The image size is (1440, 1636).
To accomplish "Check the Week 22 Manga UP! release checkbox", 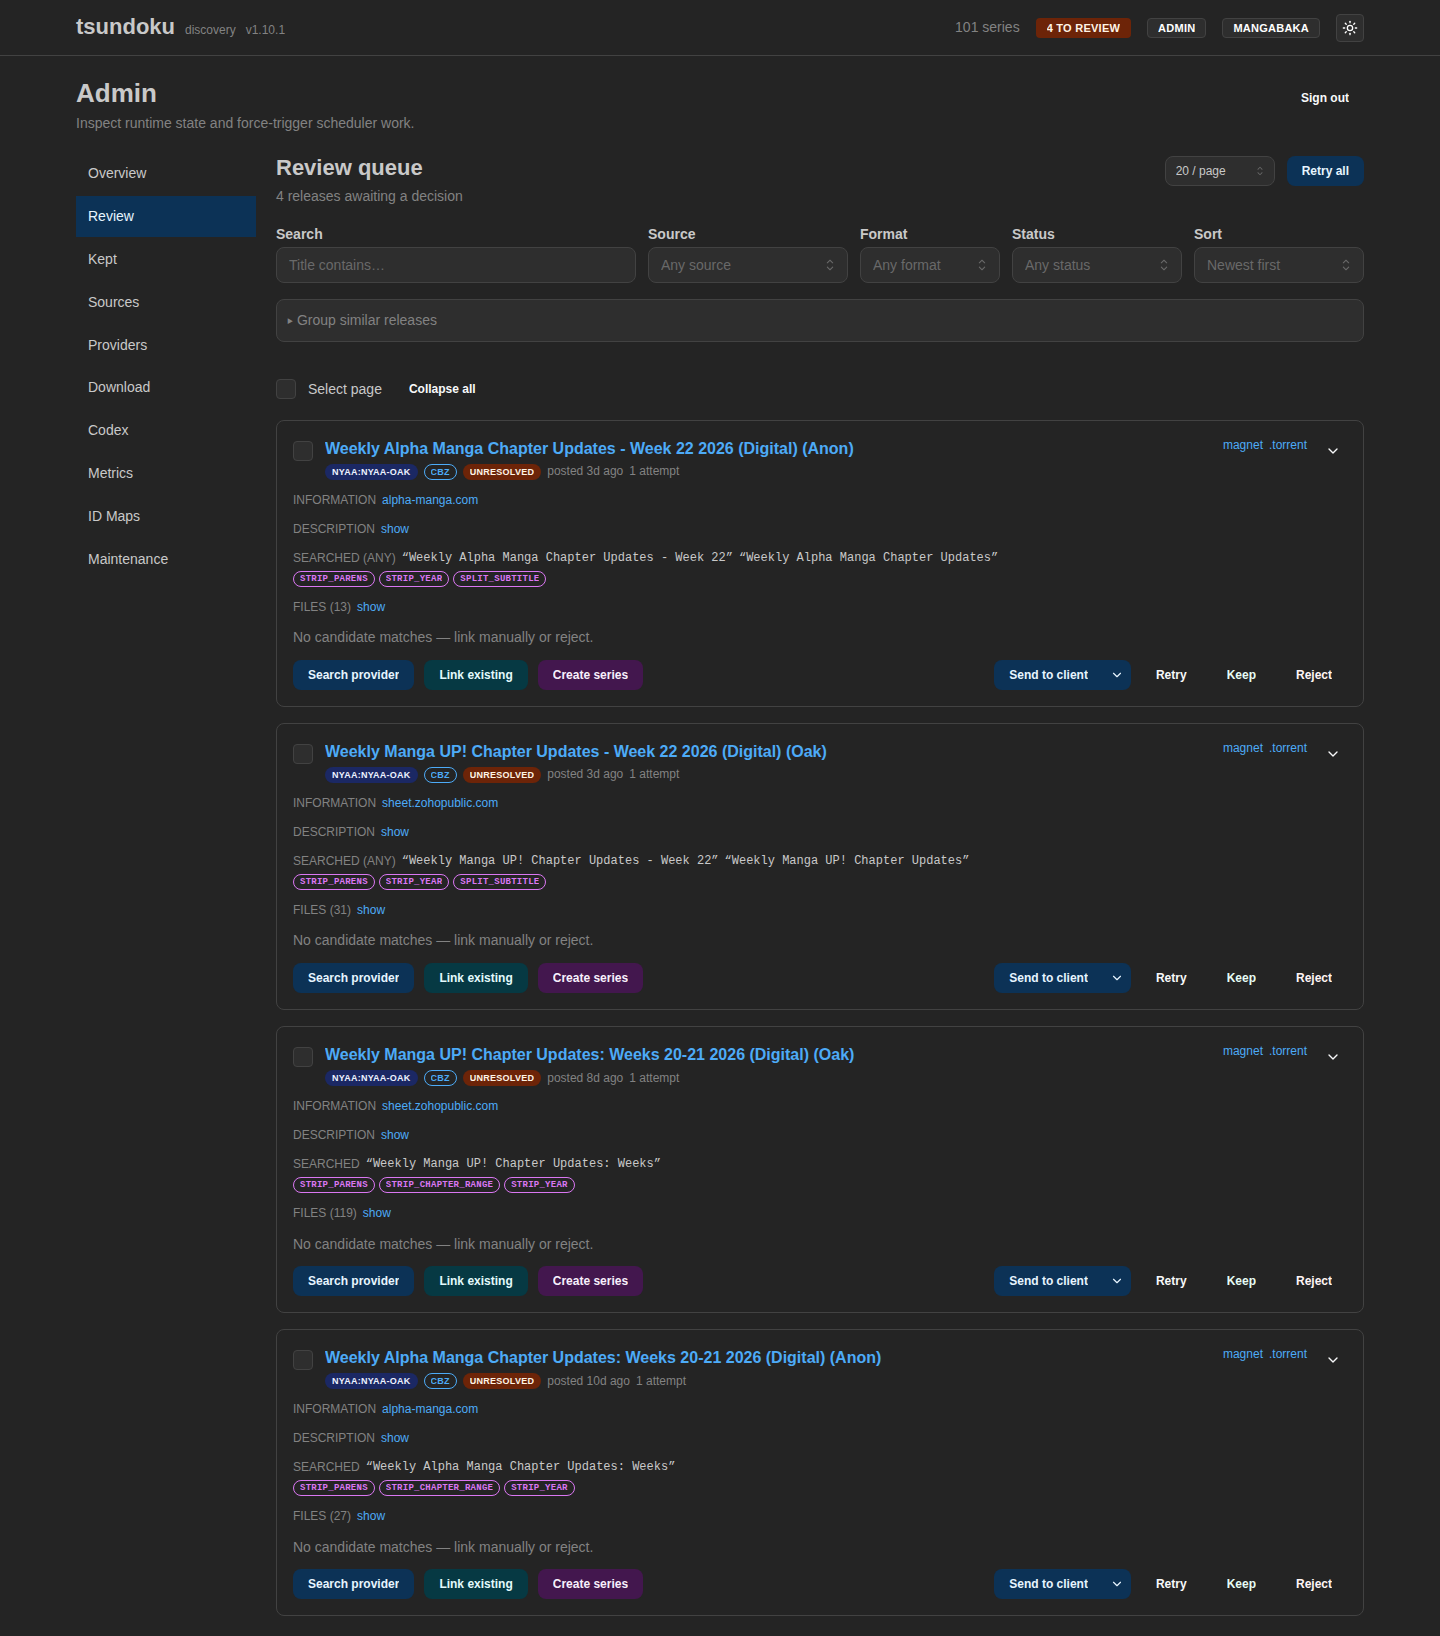I will pyautogui.click(x=303, y=754).
